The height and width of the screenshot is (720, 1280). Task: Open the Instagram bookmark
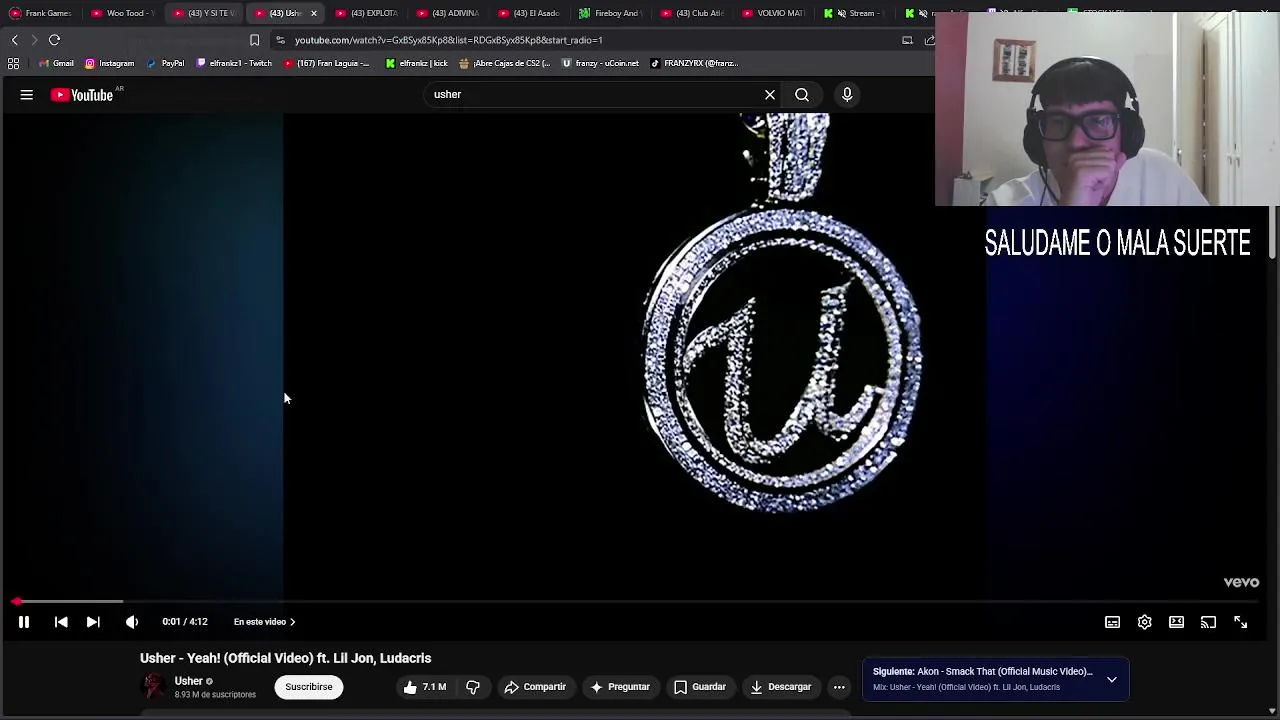click(109, 63)
